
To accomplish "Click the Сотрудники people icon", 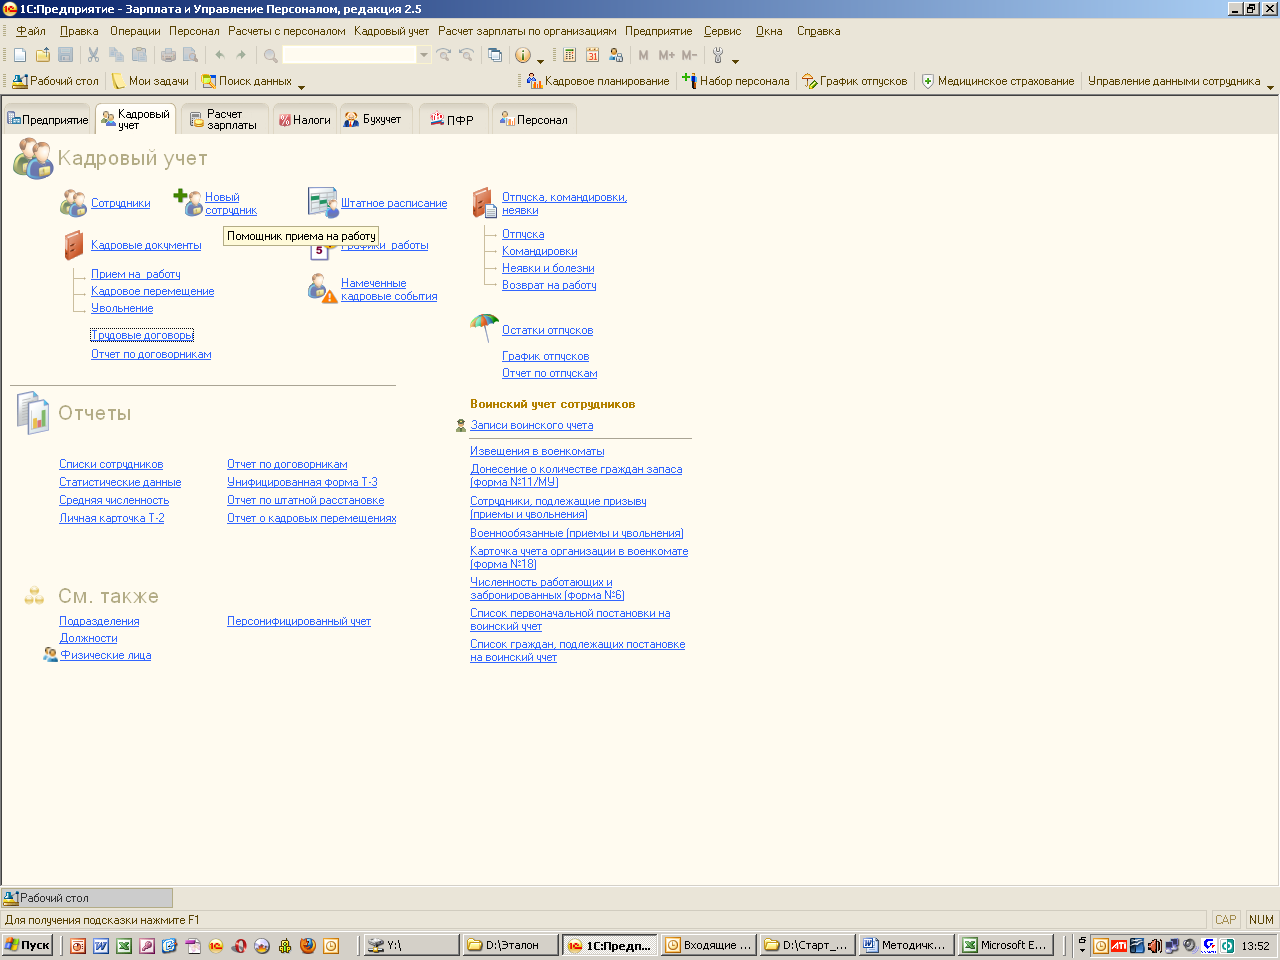I will [73, 203].
